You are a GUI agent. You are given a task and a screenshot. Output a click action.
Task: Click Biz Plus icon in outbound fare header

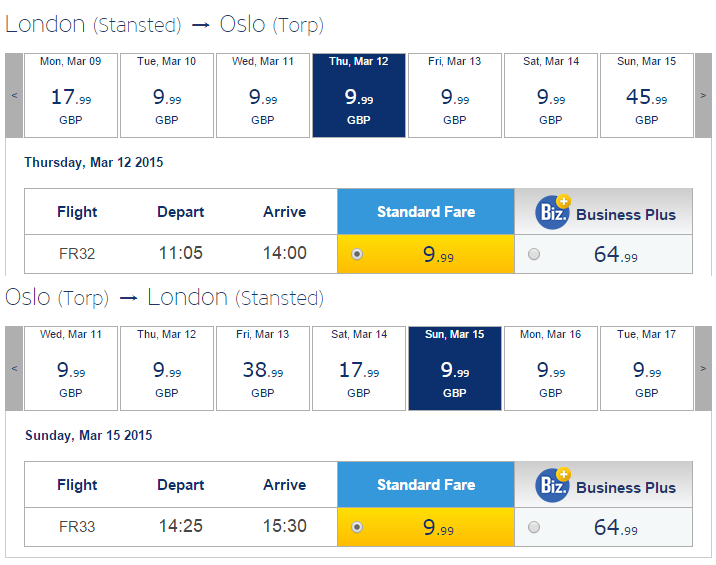553,212
